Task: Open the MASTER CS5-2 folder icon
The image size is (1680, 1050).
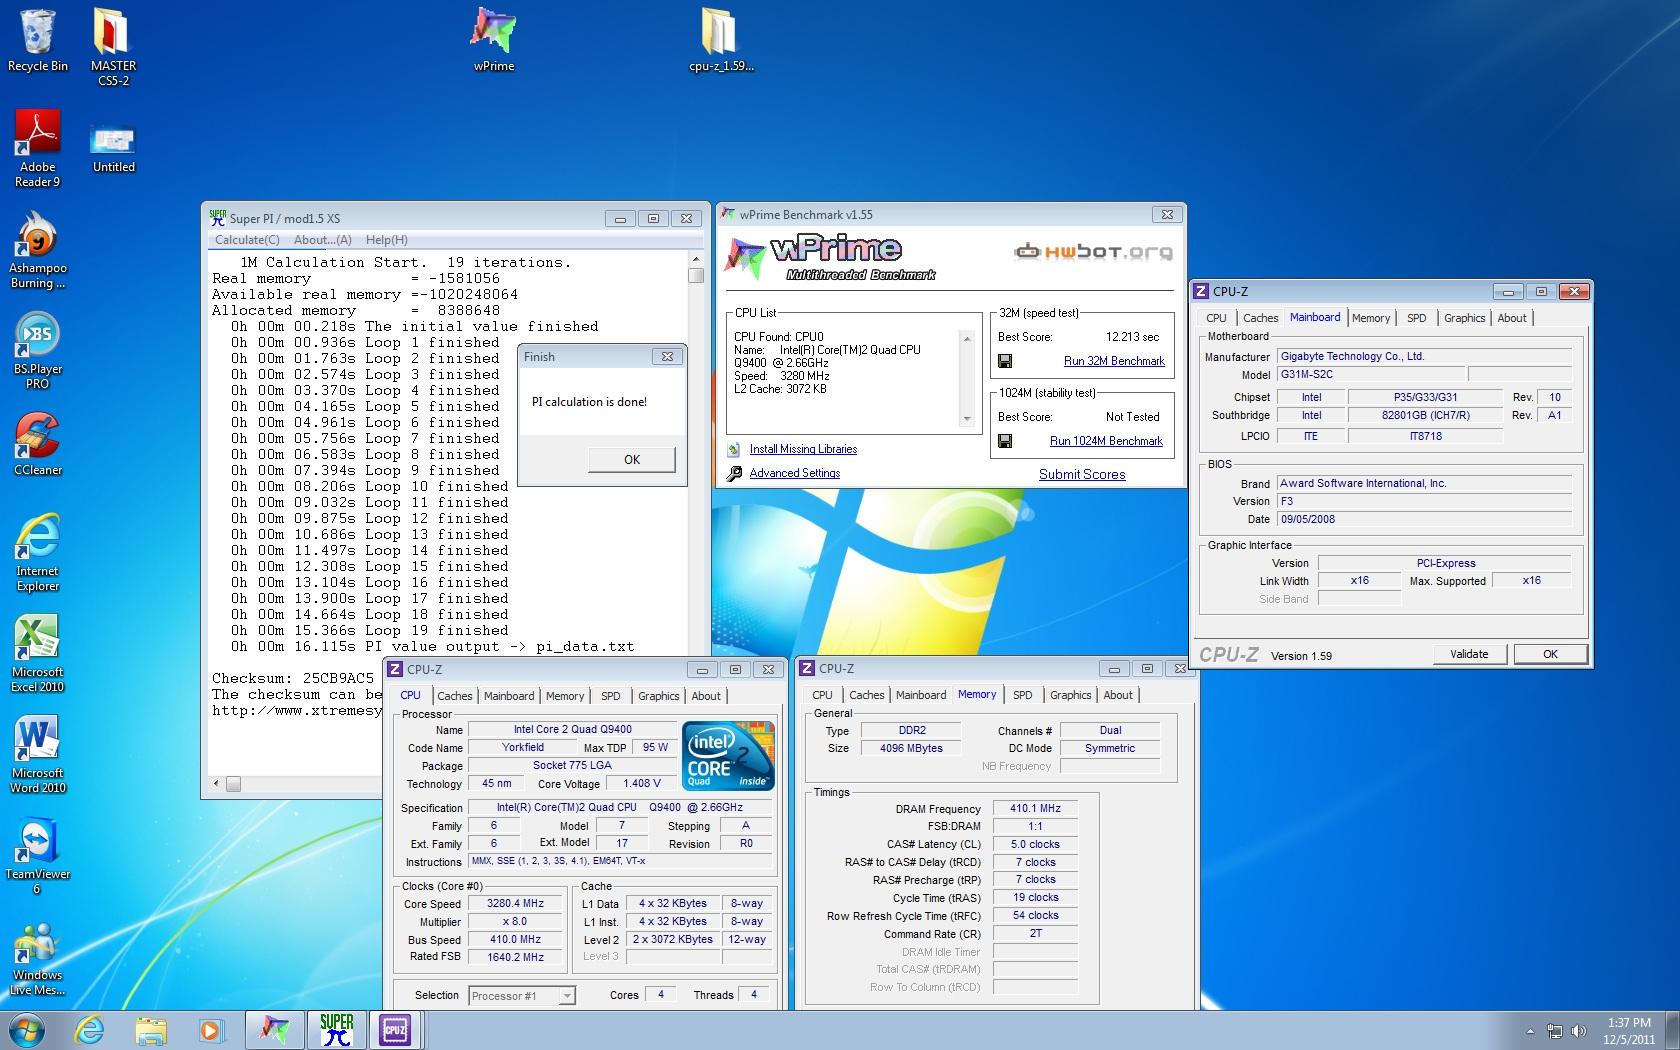Action: click(x=113, y=46)
